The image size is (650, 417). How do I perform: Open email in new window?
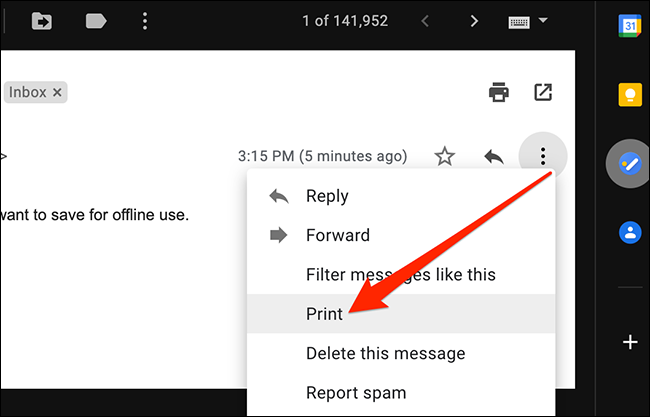coord(542,92)
